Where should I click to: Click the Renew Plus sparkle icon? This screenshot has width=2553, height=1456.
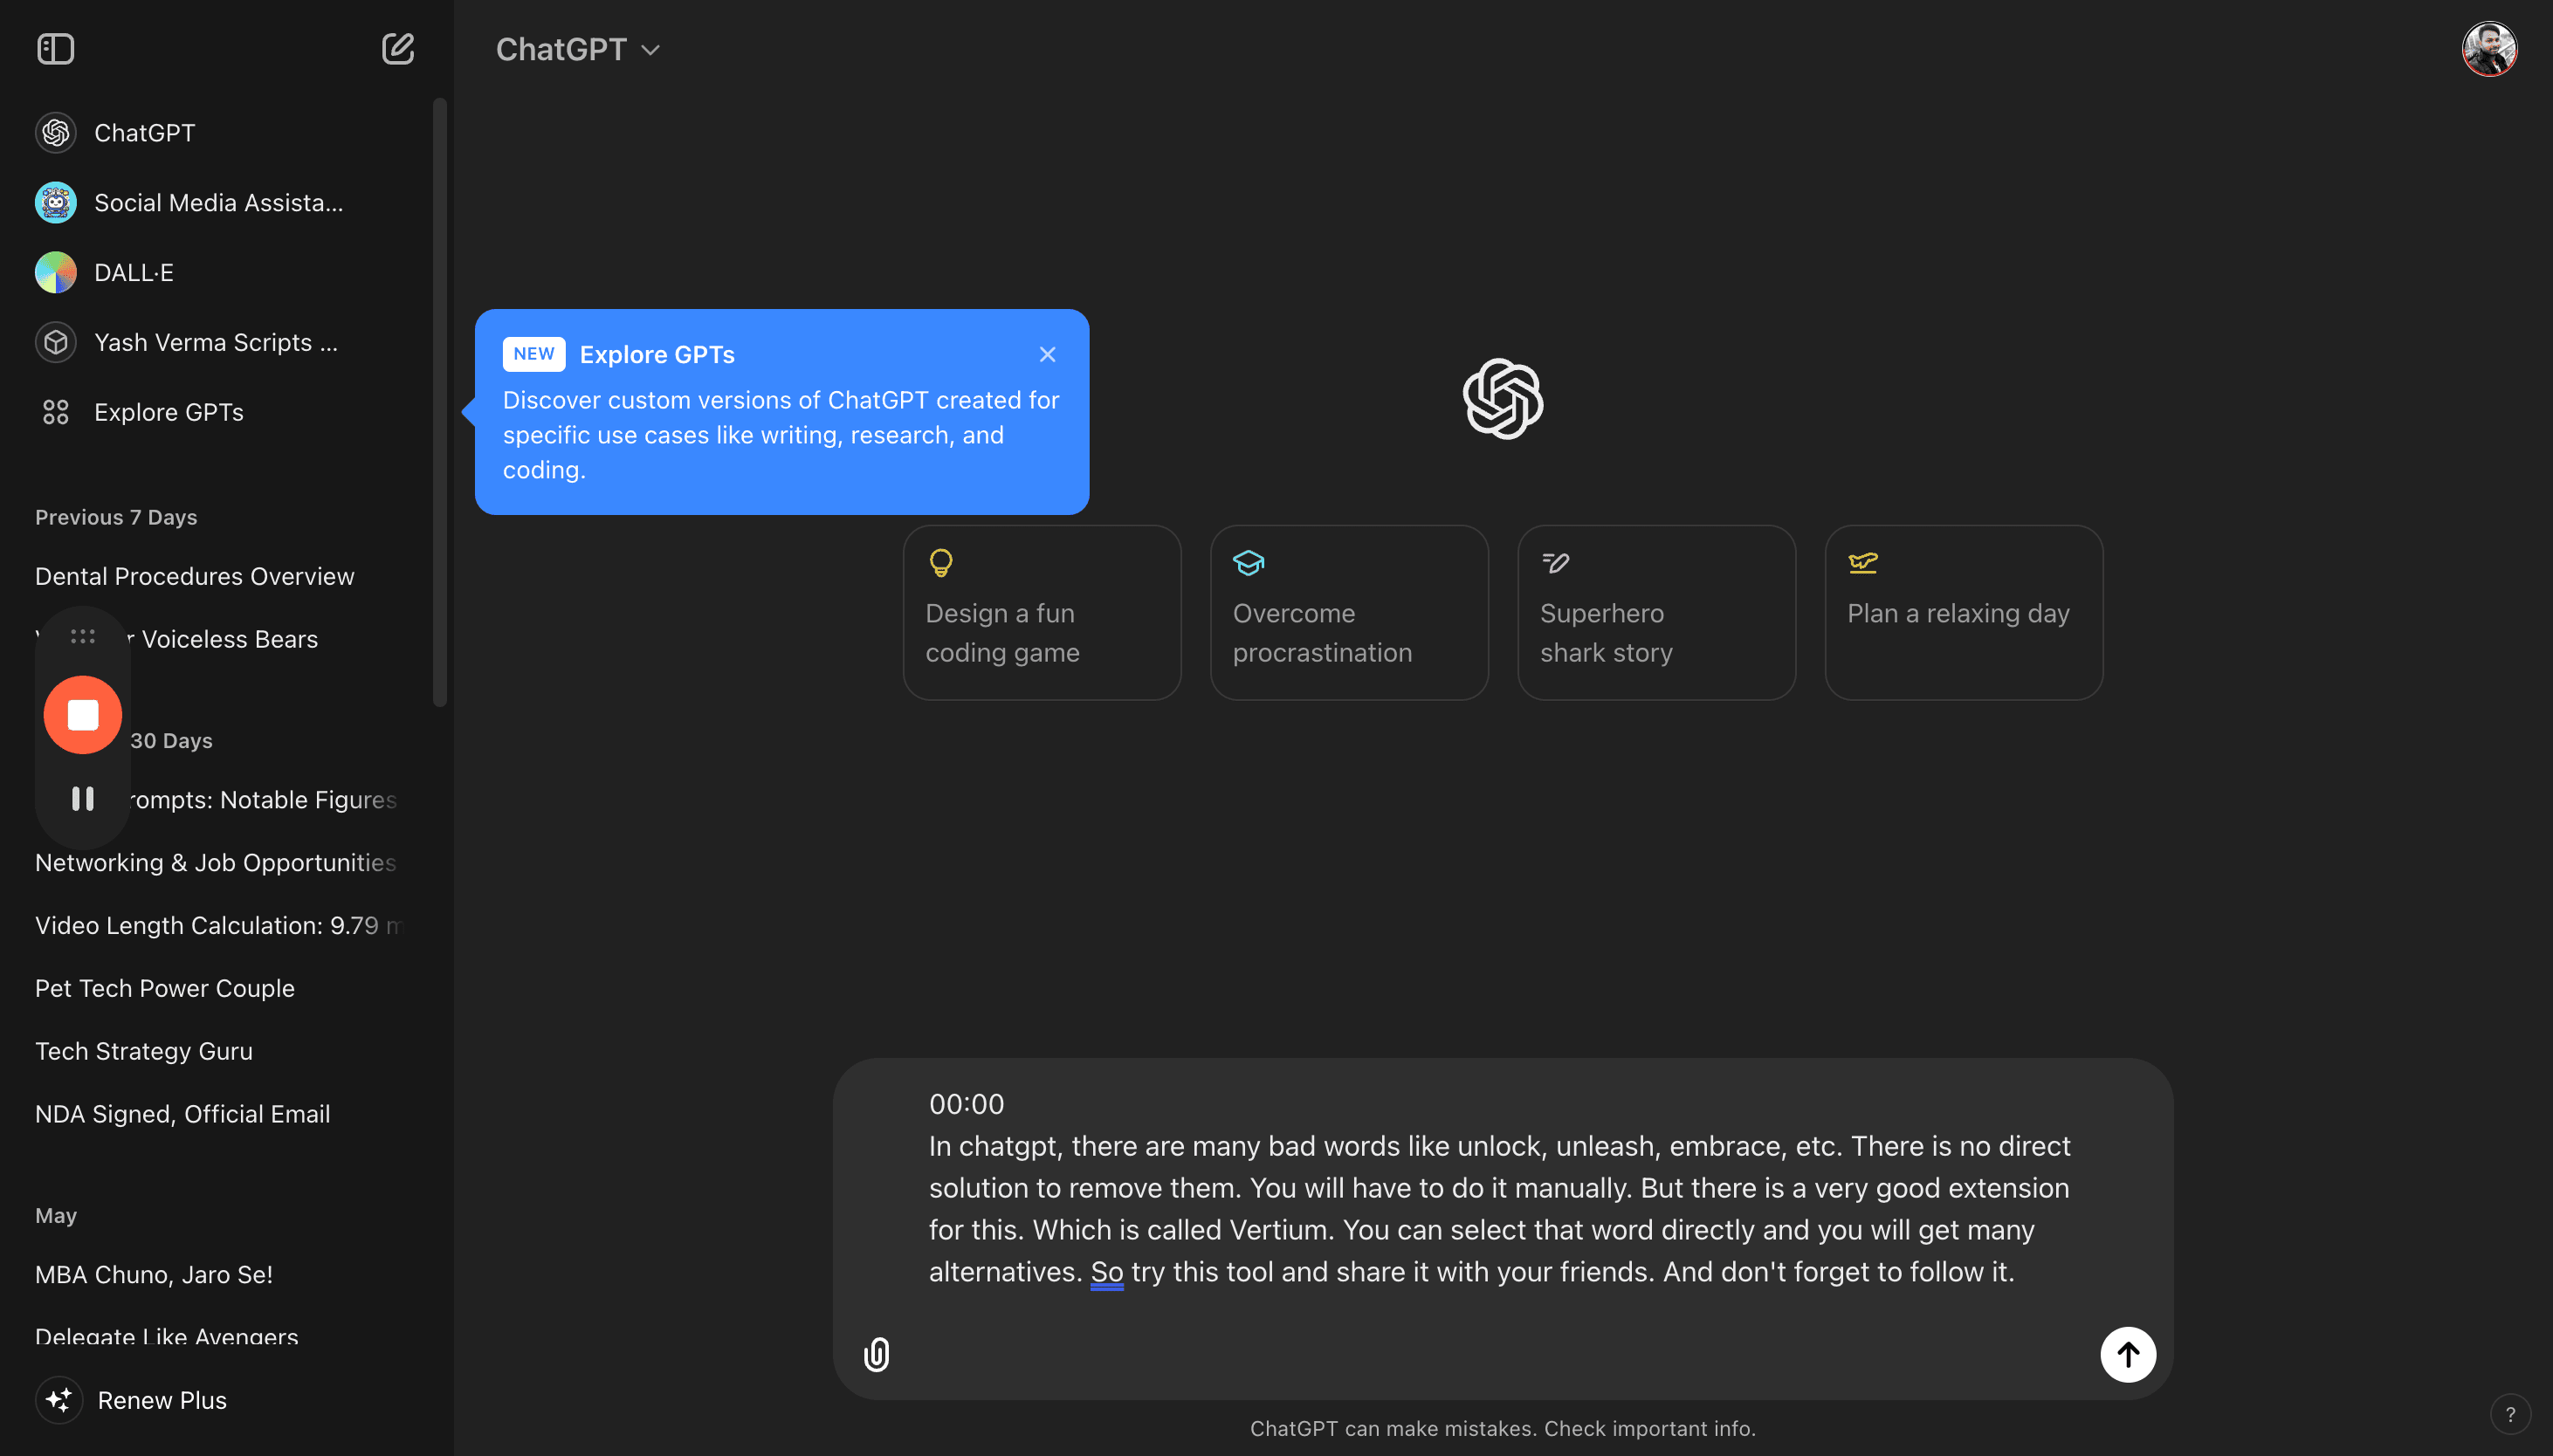[x=59, y=1400]
